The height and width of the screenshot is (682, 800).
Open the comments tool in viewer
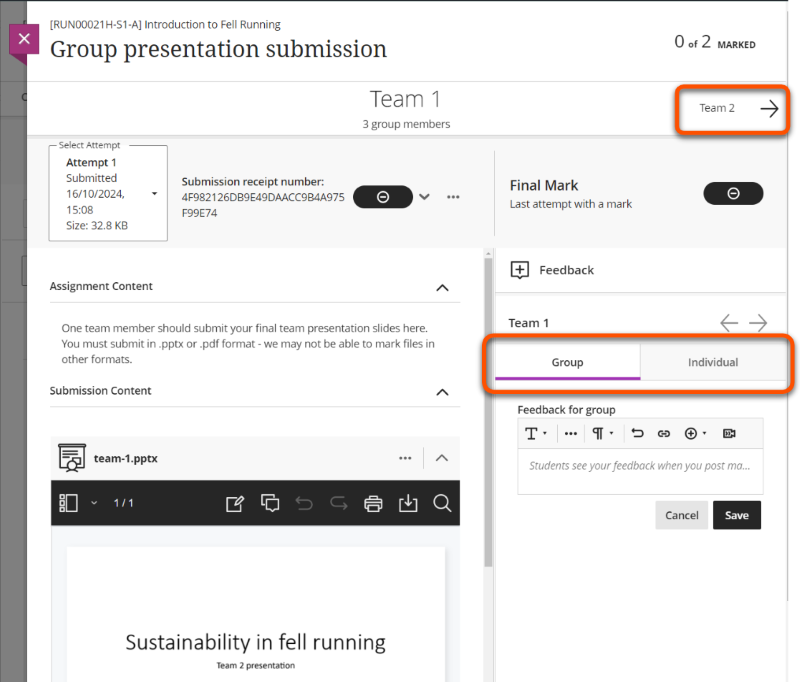[270, 503]
